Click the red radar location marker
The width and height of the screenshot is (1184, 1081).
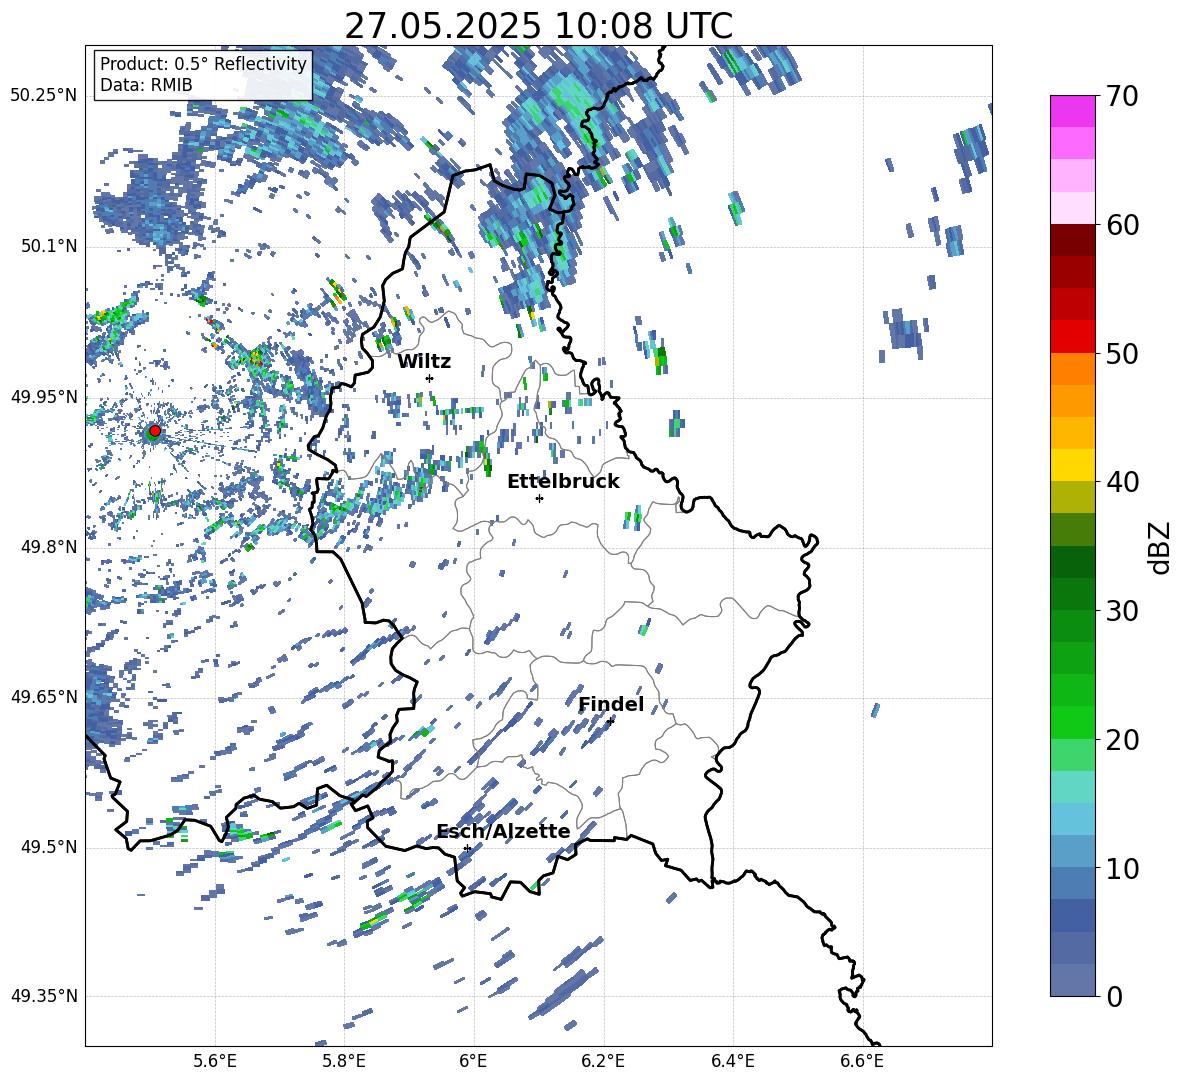pos(155,431)
